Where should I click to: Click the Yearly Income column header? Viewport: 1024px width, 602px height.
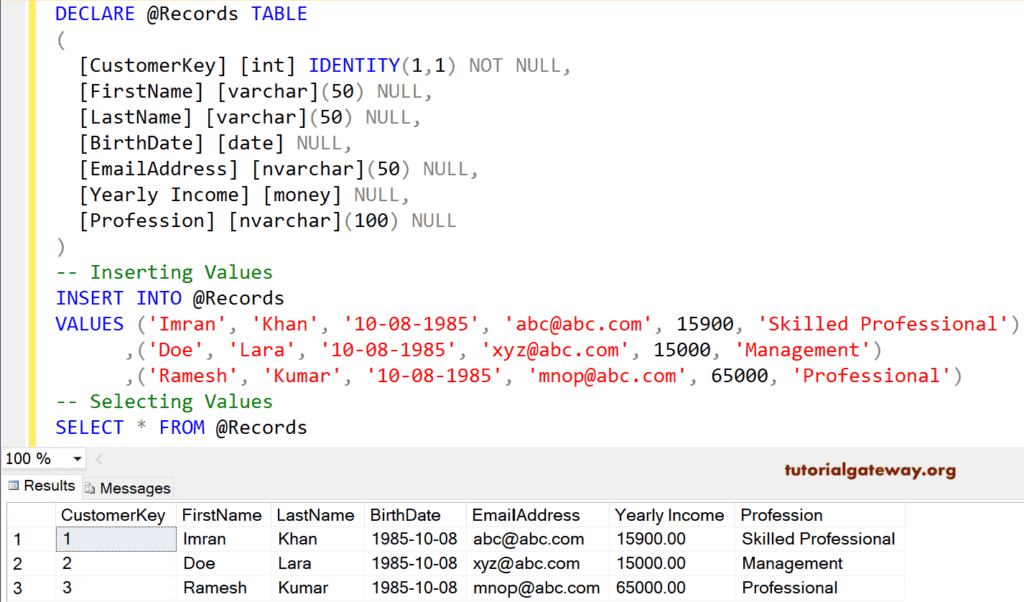coord(670,514)
